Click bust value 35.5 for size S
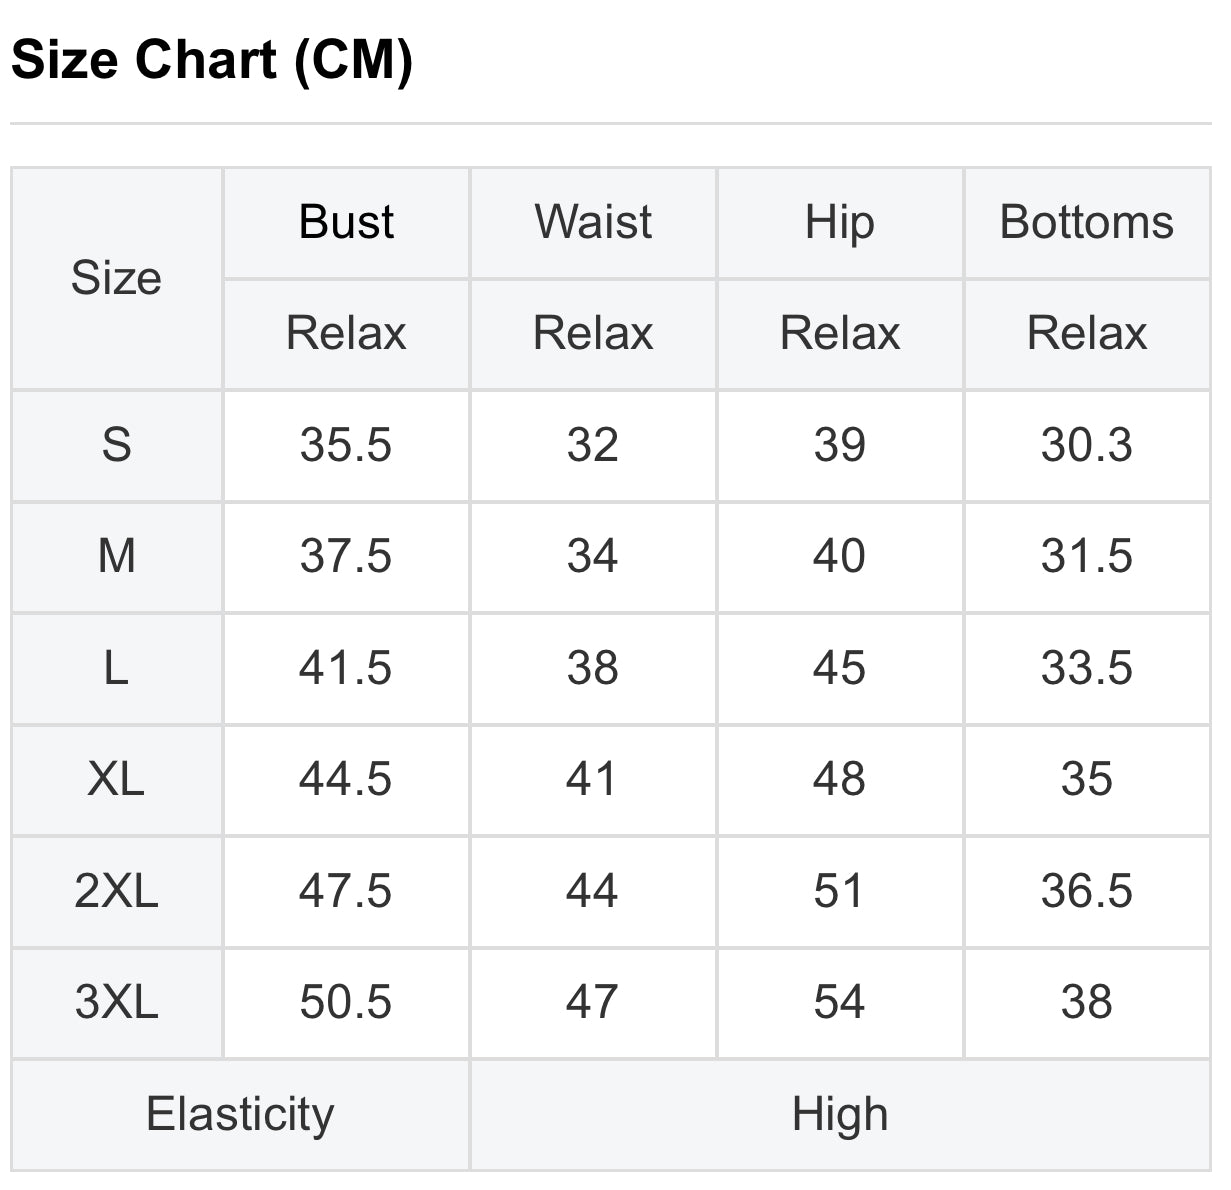The height and width of the screenshot is (1190, 1231). tap(346, 445)
